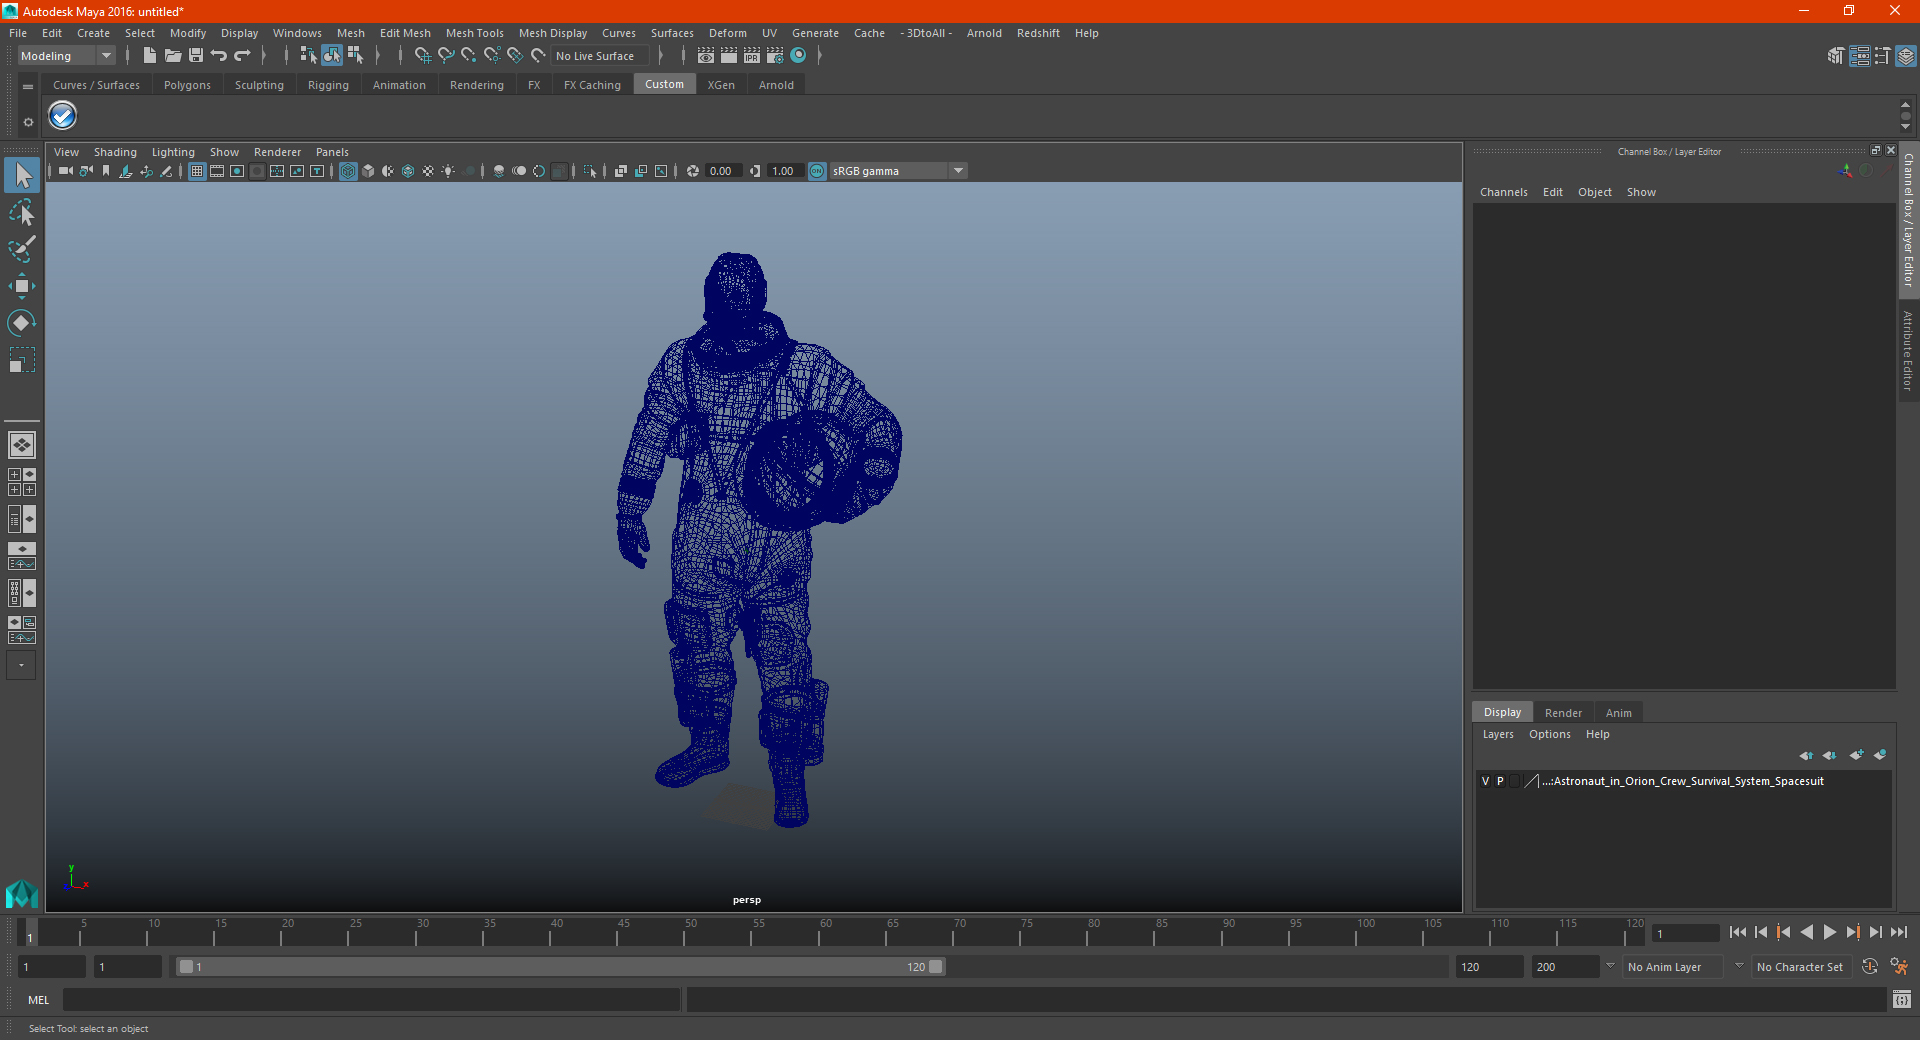Click the Save Scene icon
Viewport: 1920px width, 1040px height.
(196, 56)
